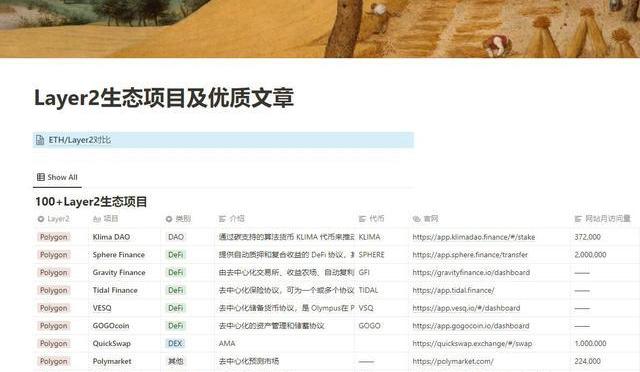The image size is (640, 372).
Task: Click the 代币 column text icon
Action: [x=362, y=219]
